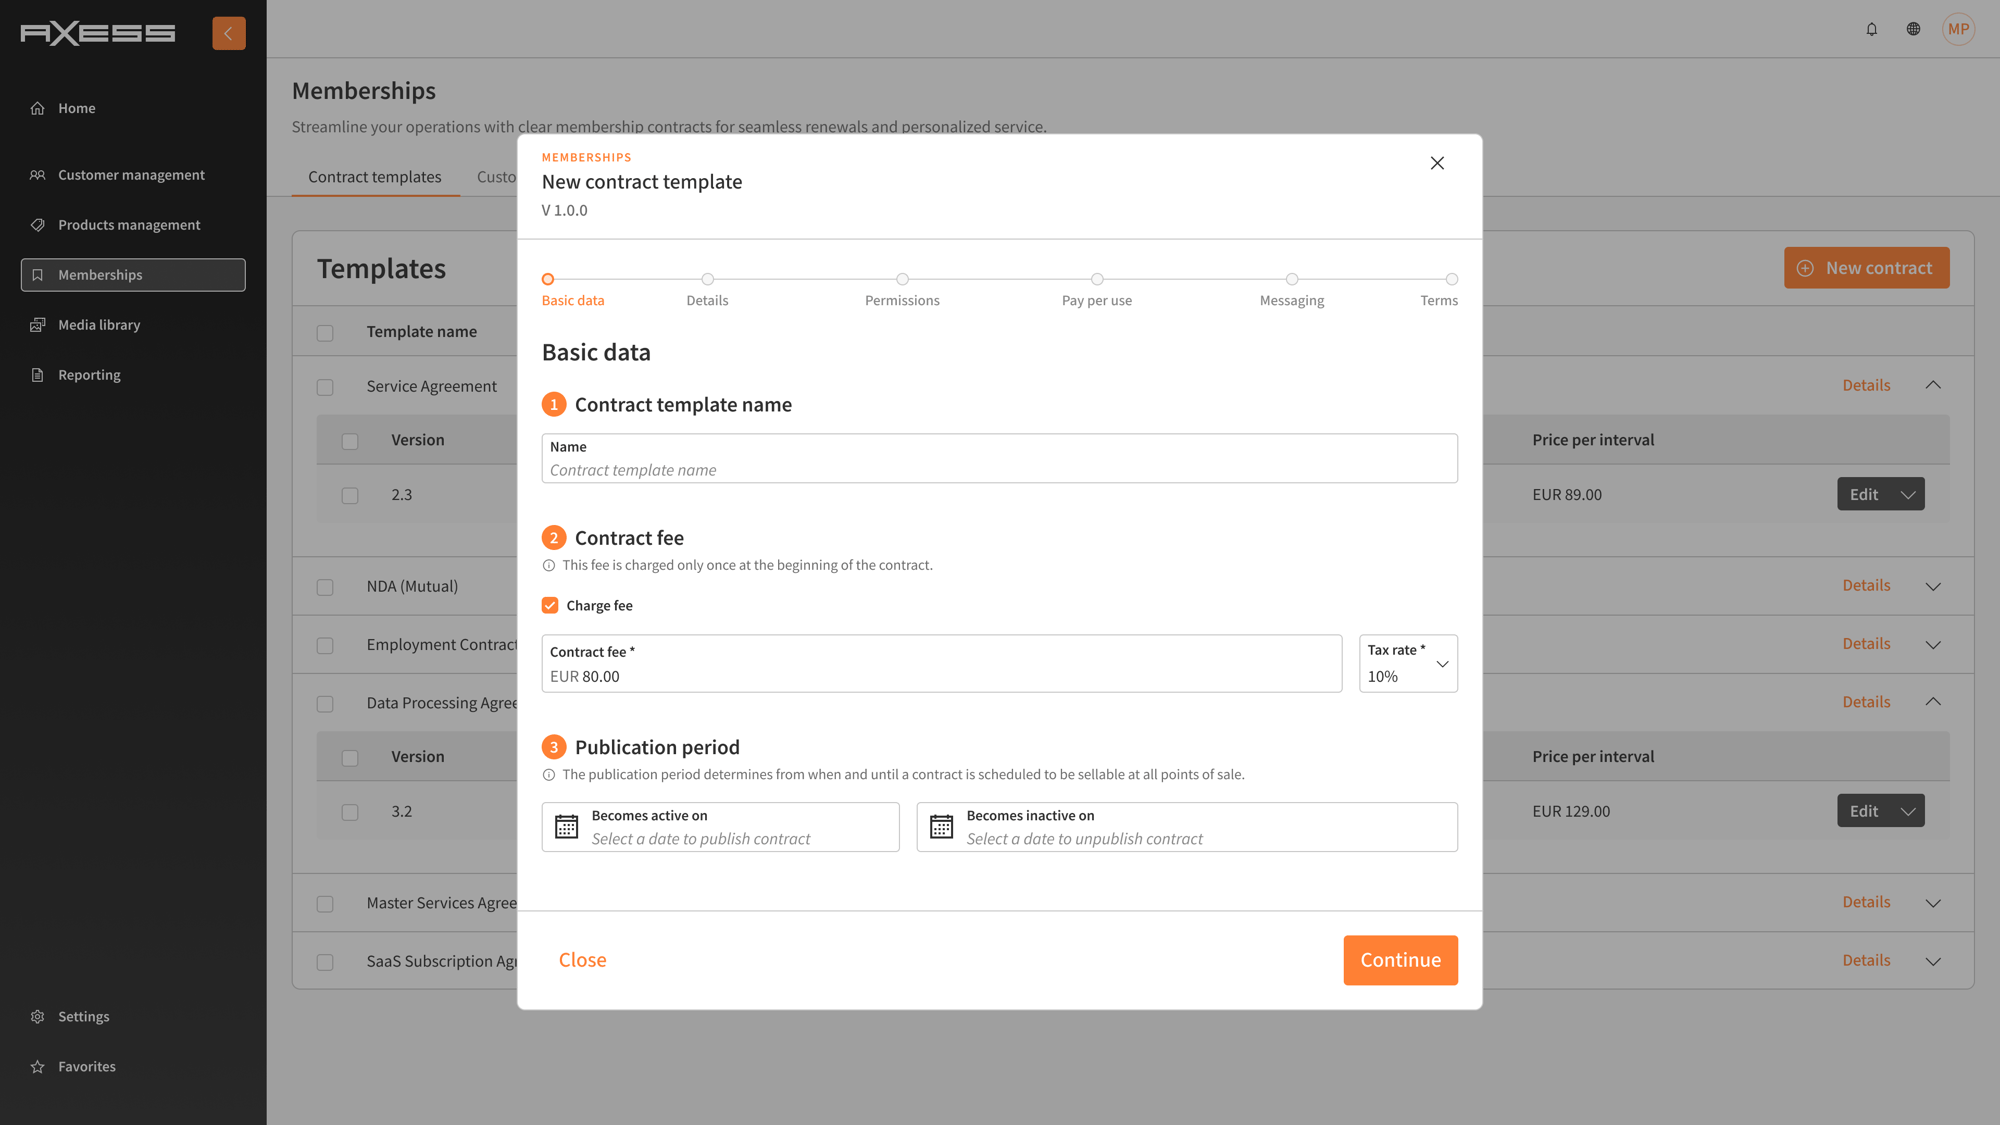Click the globe language icon
Screen dimensions: 2000x1125
coord(1913,29)
